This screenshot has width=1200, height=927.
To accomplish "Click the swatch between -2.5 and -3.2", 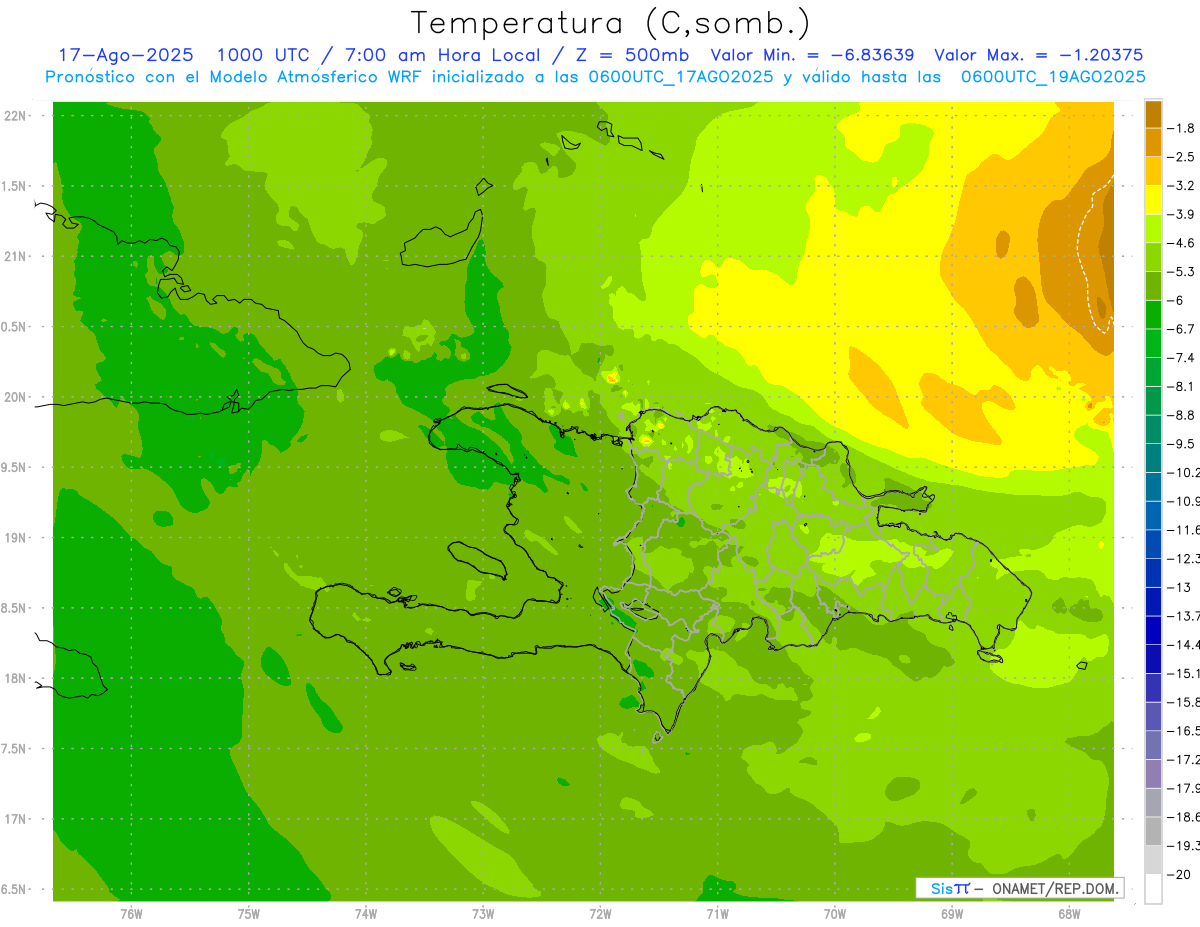I will tap(1153, 171).
